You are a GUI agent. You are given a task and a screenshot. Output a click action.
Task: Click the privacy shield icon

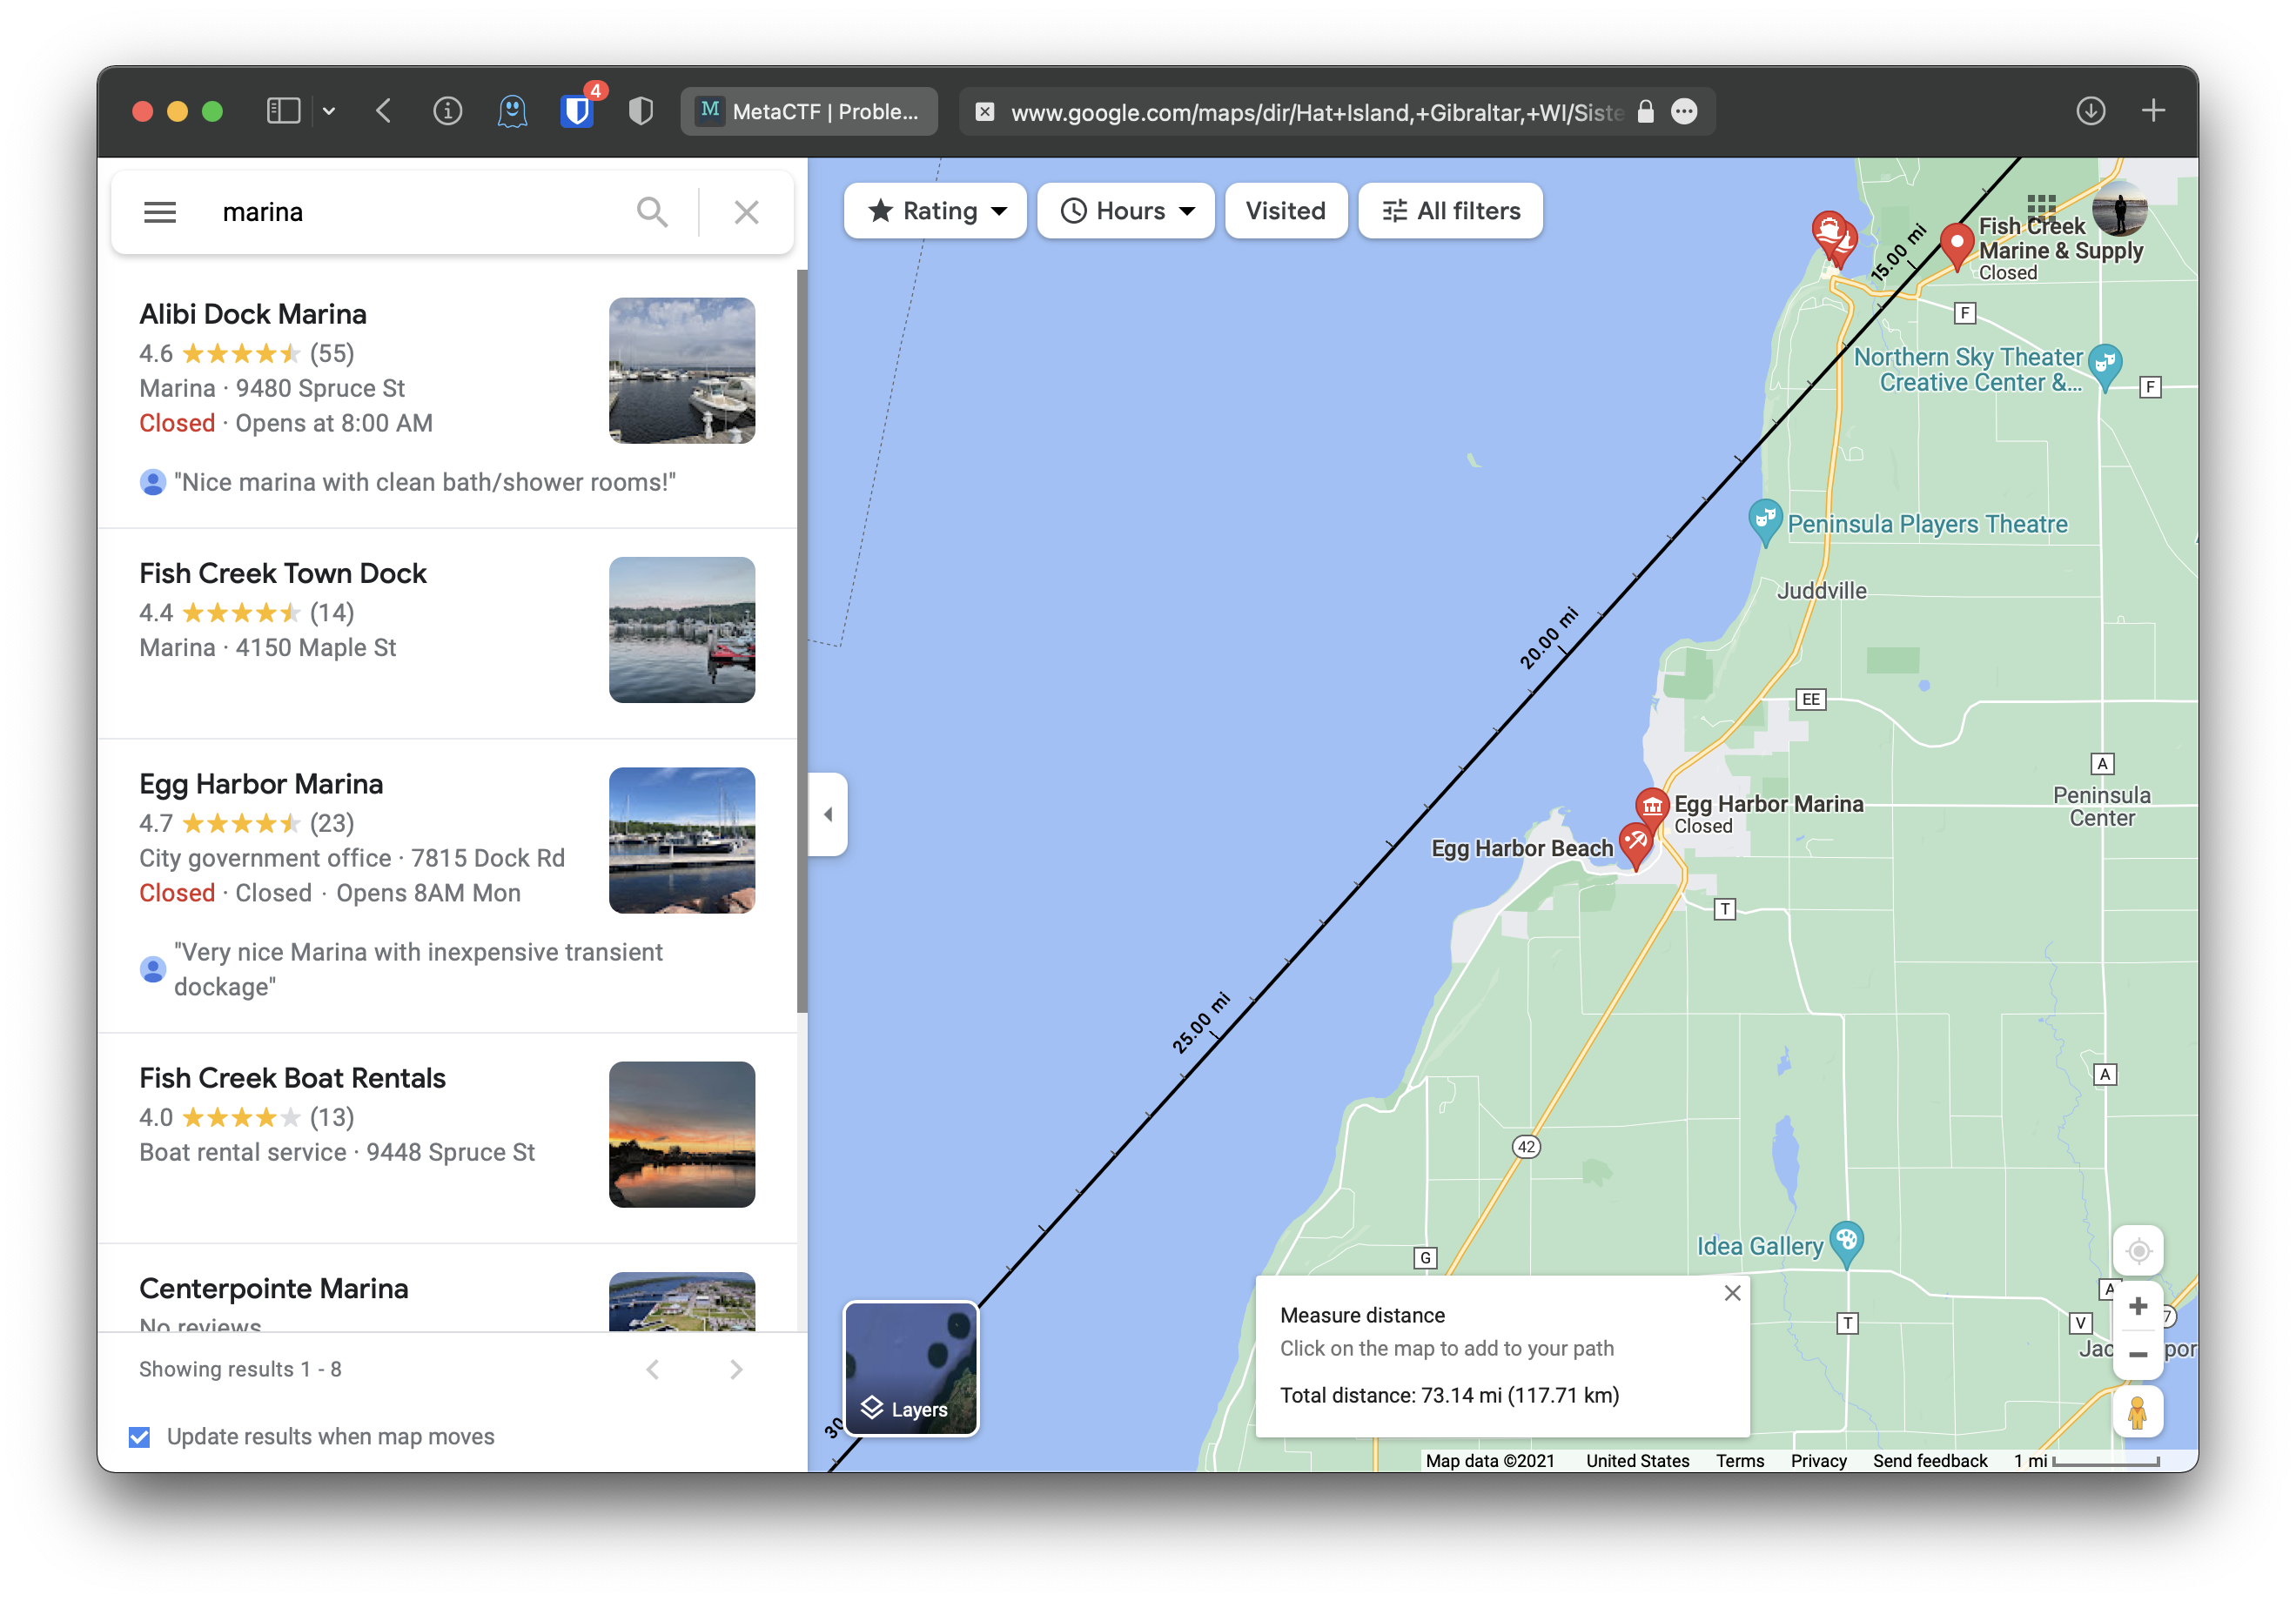[x=641, y=111]
